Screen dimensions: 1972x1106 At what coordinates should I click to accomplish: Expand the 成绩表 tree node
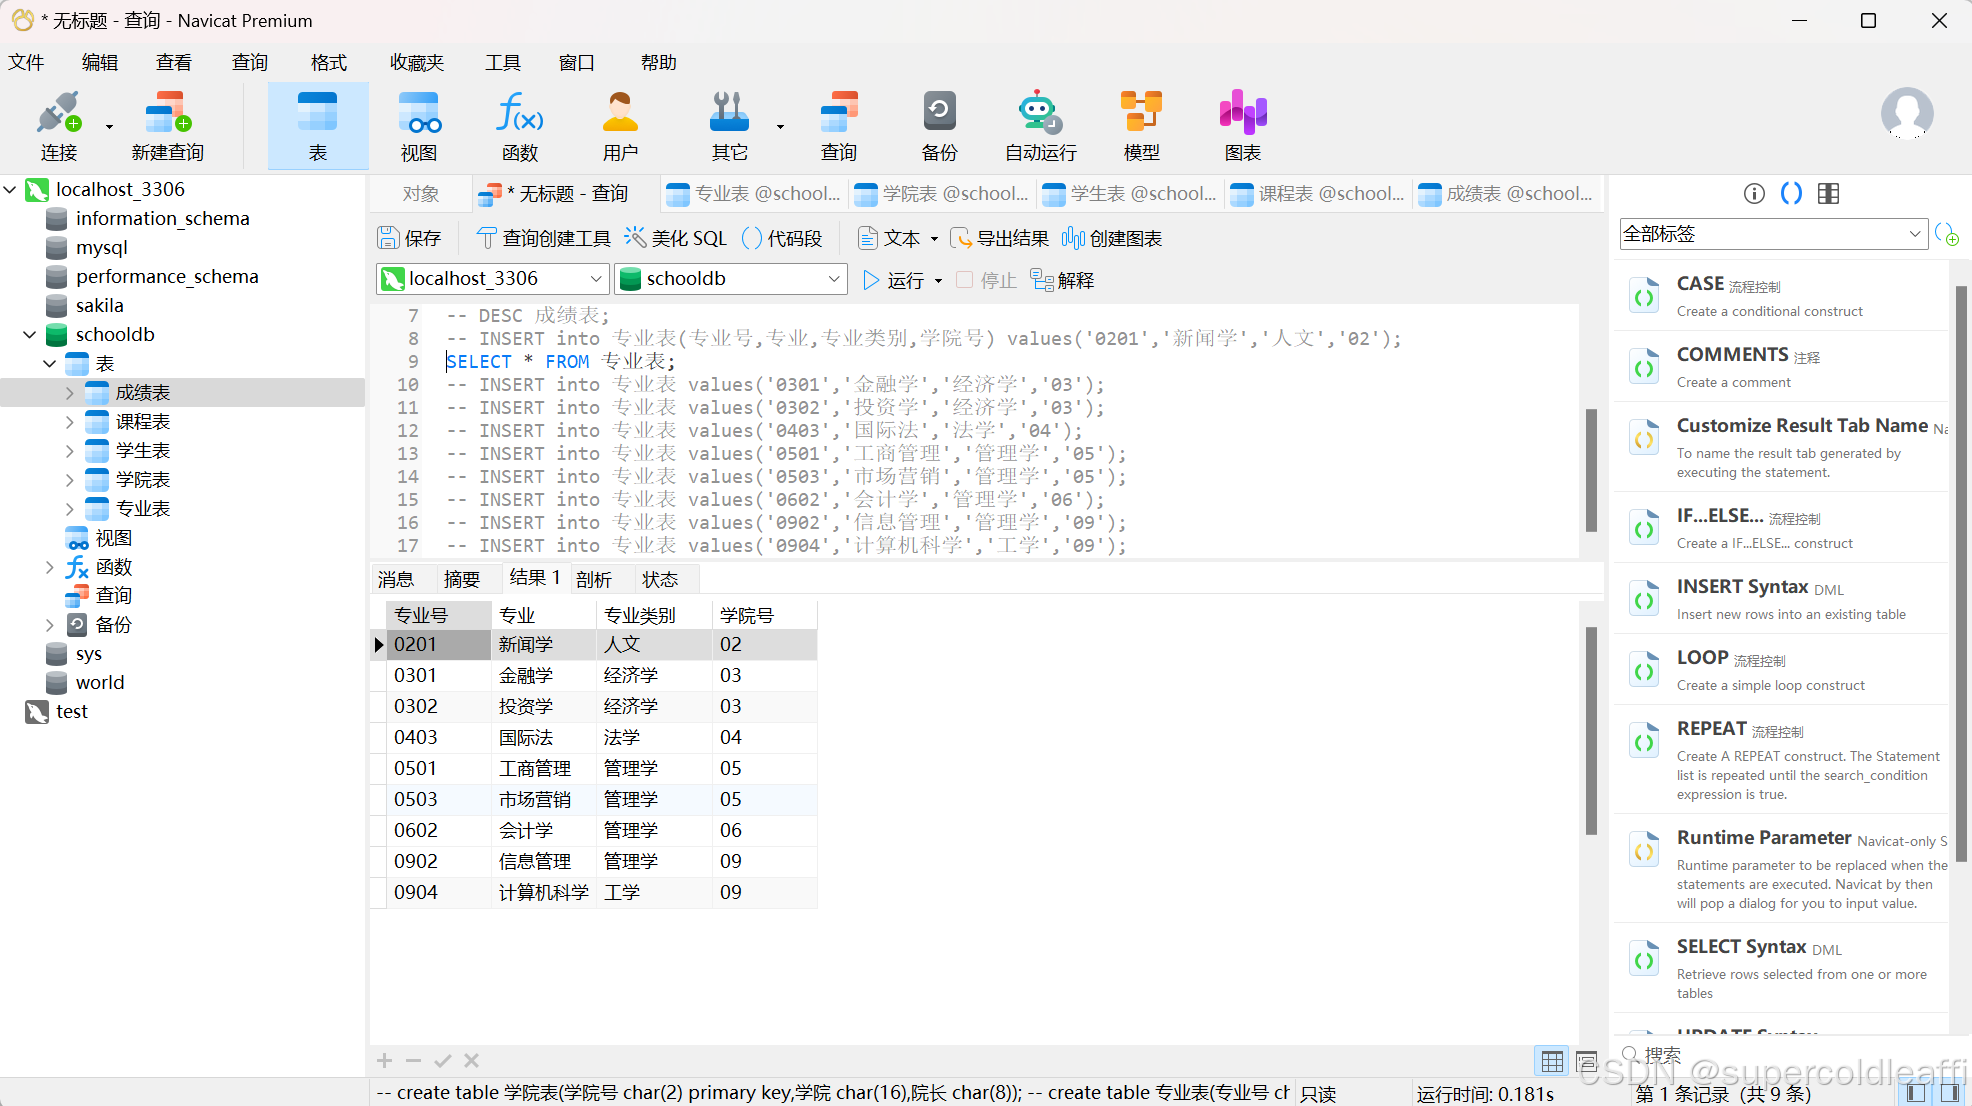69,393
